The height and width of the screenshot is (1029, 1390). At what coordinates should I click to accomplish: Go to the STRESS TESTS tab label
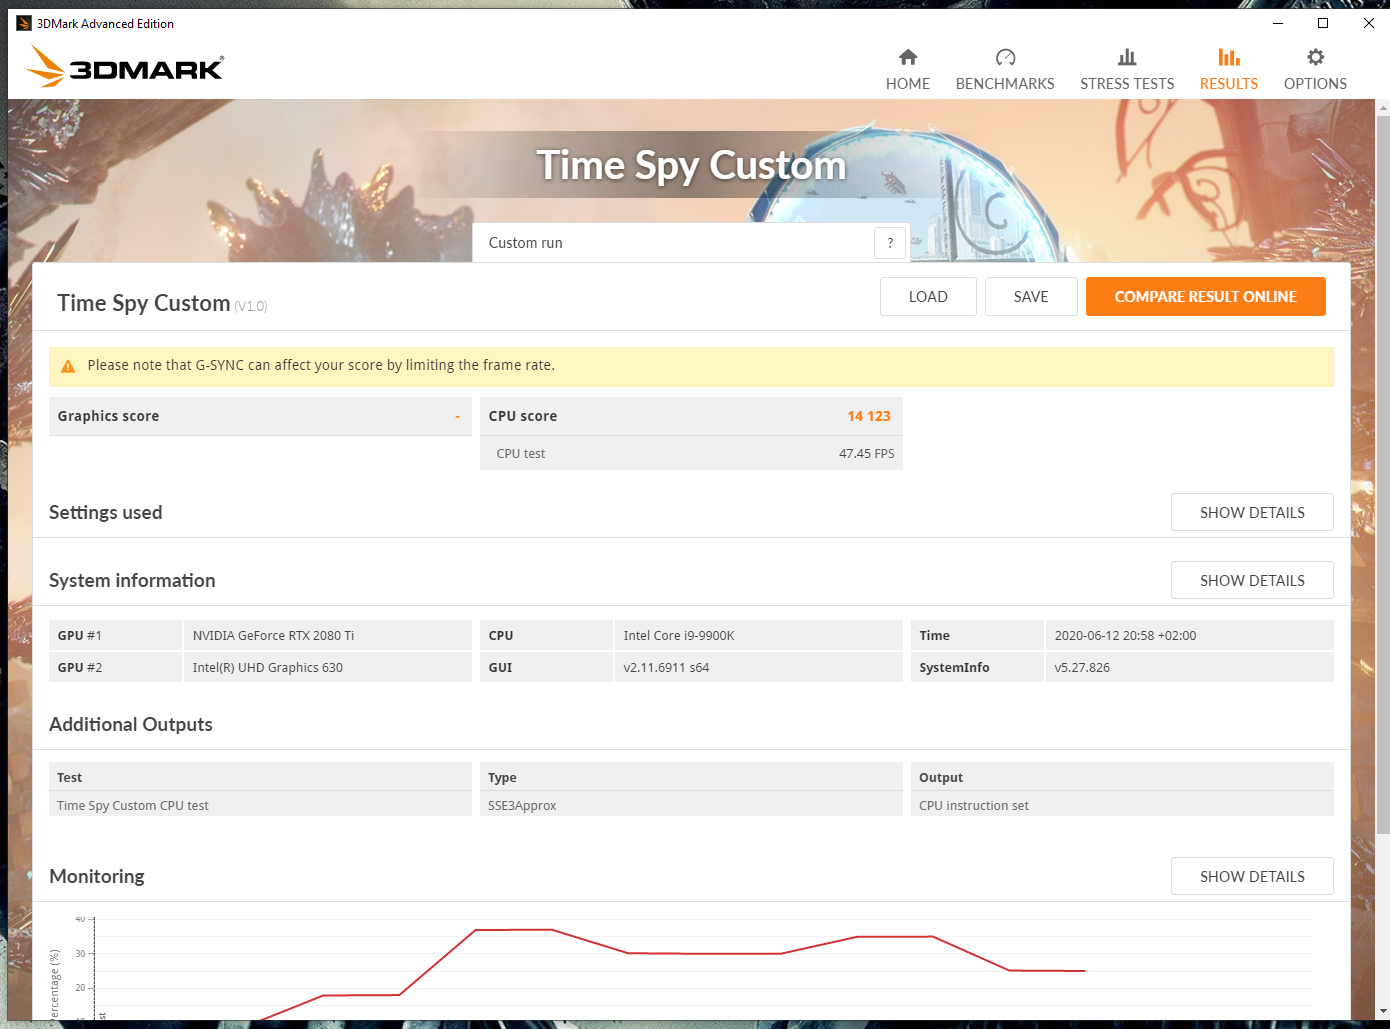pyautogui.click(x=1127, y=84)
